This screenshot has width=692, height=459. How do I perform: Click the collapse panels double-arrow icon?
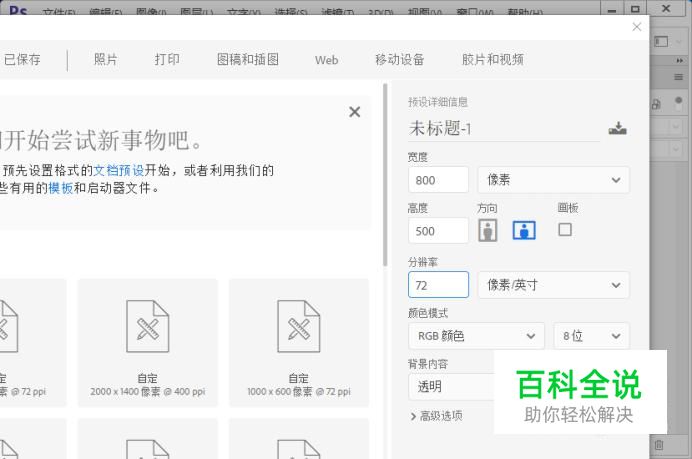pyautogui.click(x=680, y=60)
